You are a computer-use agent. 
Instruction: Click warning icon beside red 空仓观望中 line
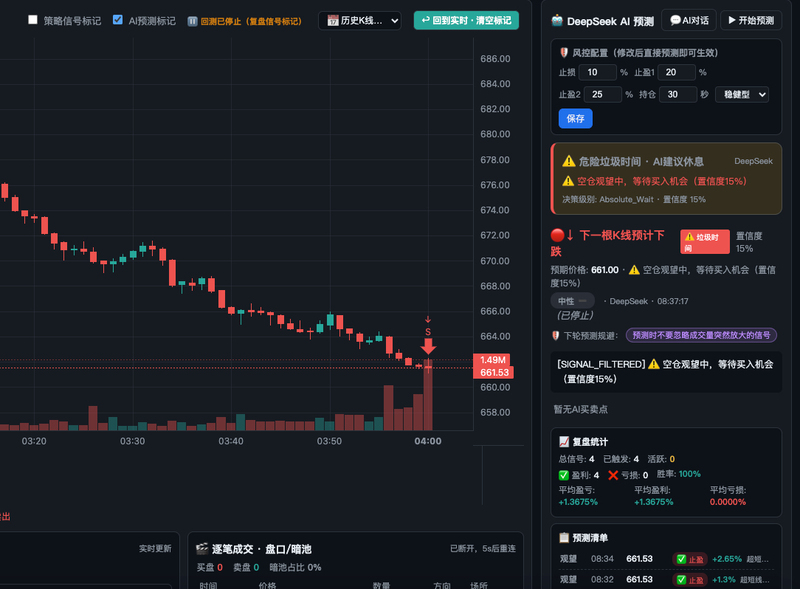[568, 181]
